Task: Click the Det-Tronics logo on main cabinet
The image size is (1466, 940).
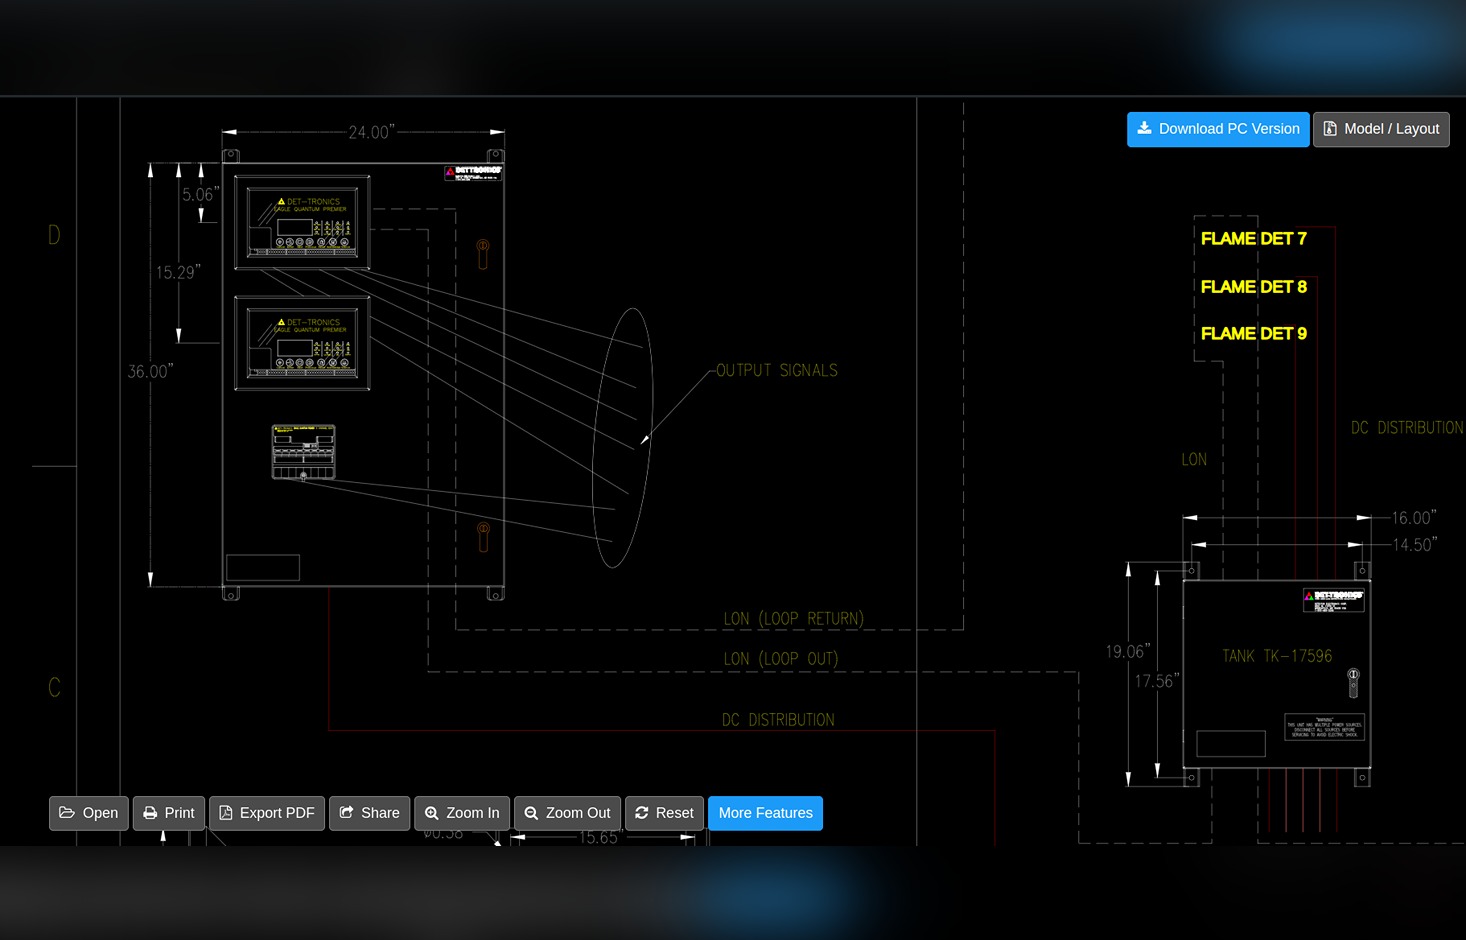Action: (473, 173)
